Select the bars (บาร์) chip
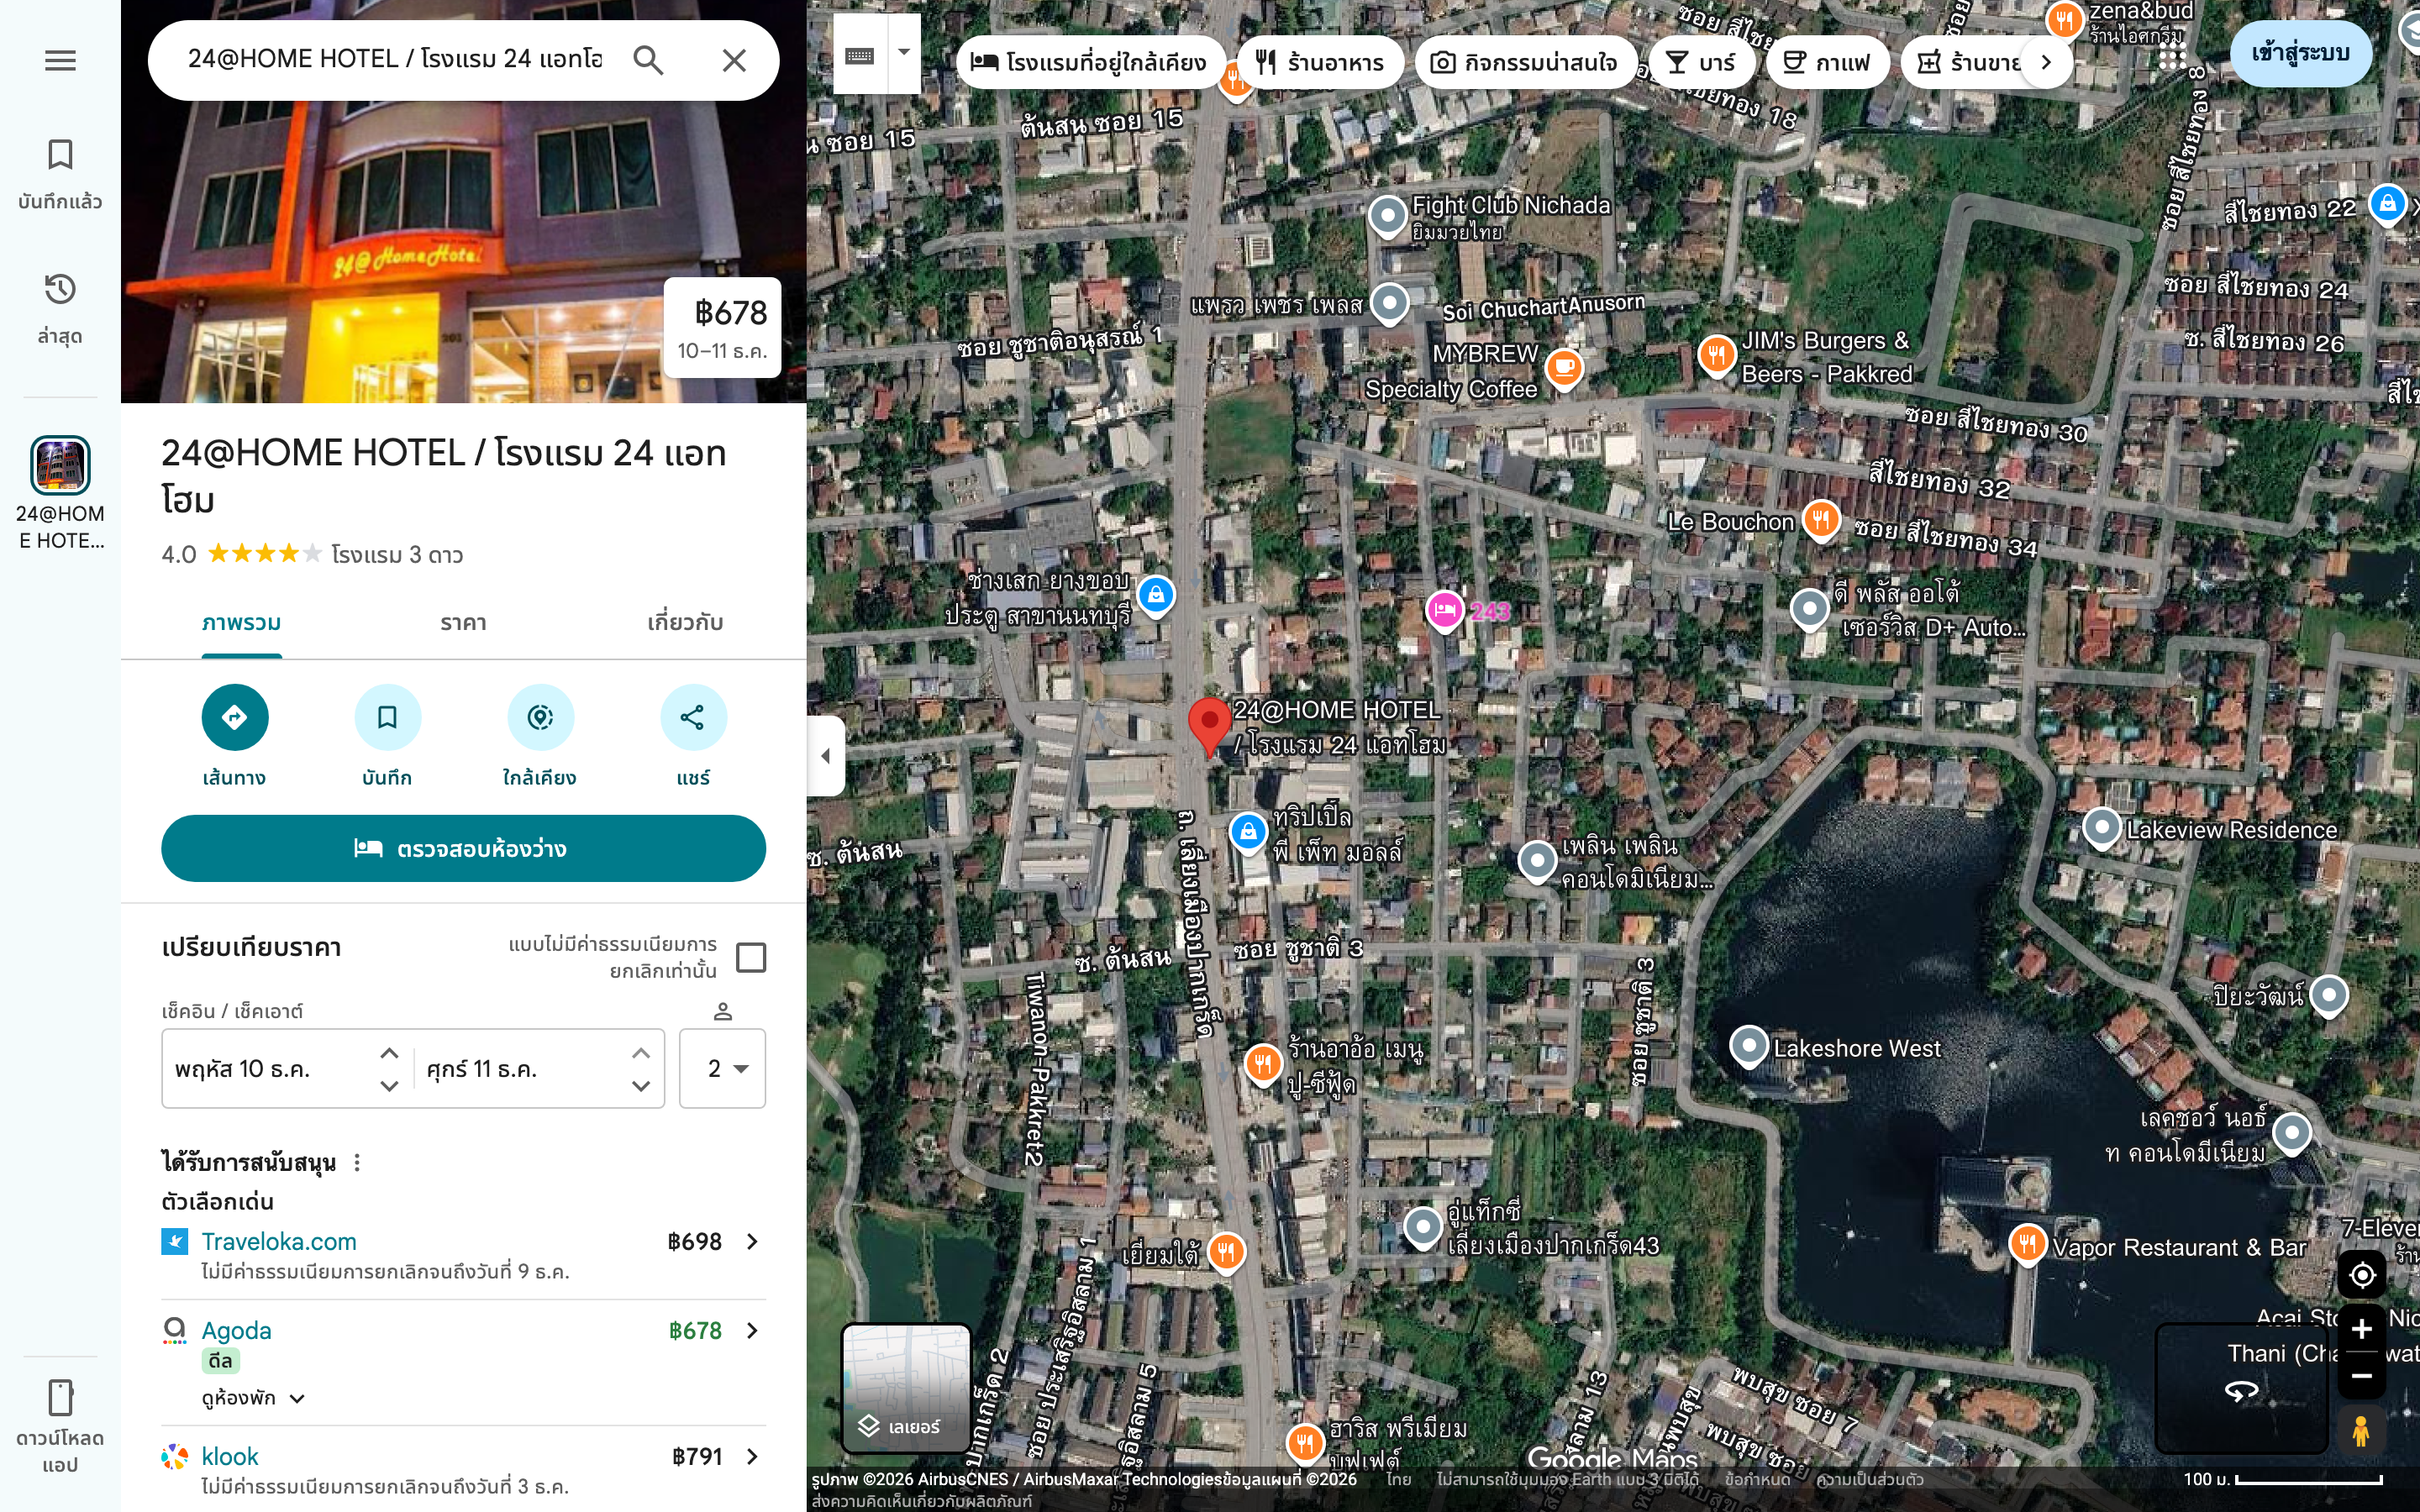The height and width of the screenshot is (1512, 2420). pyautogui.click(x=1701, y=62)
